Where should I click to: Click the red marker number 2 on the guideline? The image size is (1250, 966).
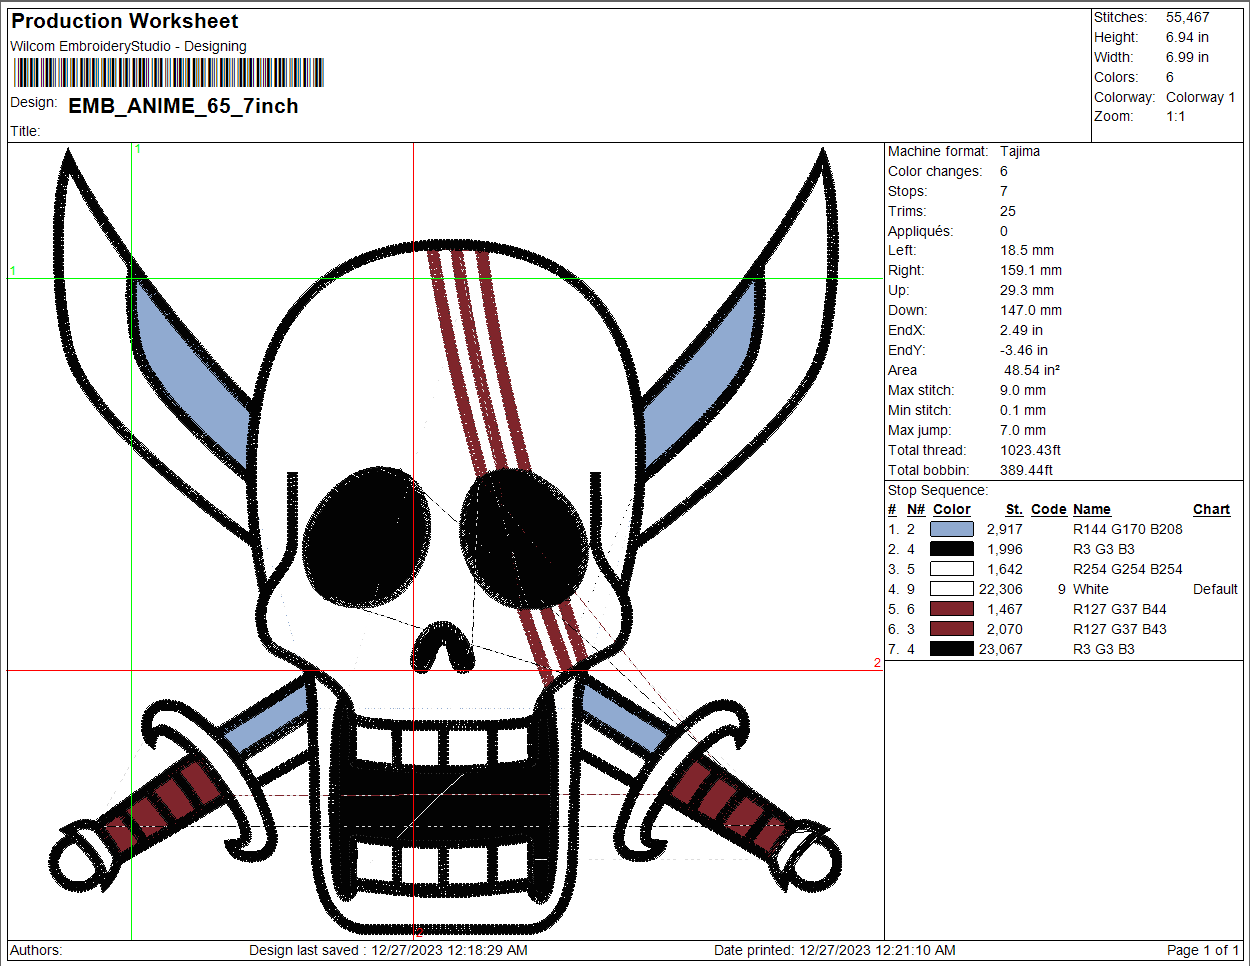(877, 663)
